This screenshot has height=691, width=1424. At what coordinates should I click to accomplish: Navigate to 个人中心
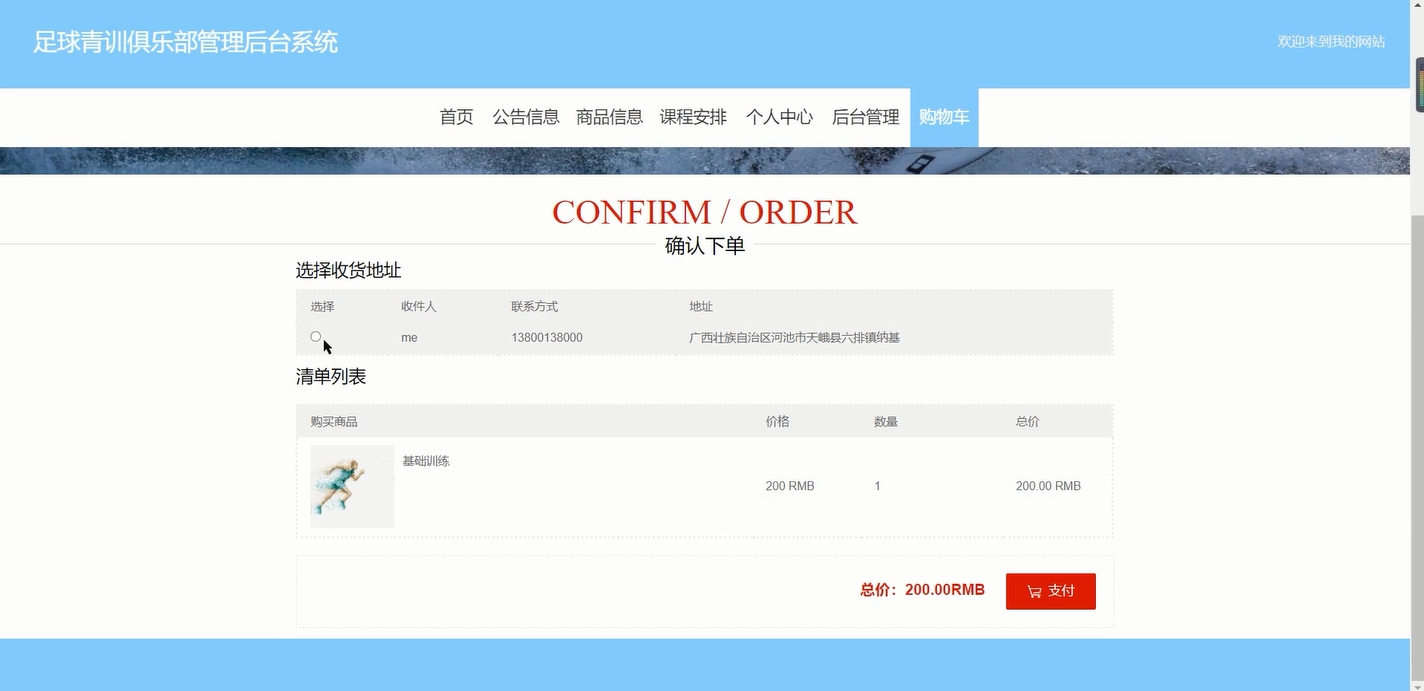click(x=779, y=117)
